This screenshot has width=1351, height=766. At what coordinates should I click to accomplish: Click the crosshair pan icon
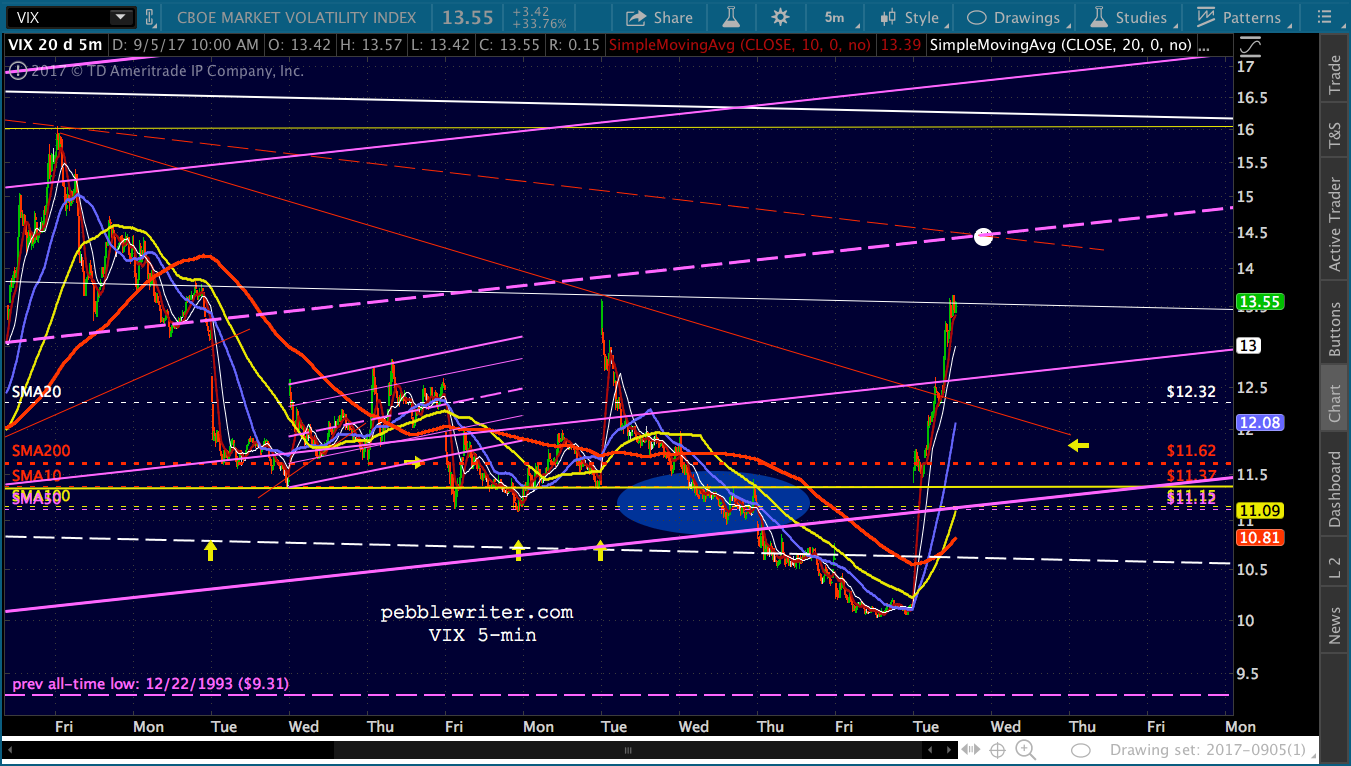click(998, 750)
